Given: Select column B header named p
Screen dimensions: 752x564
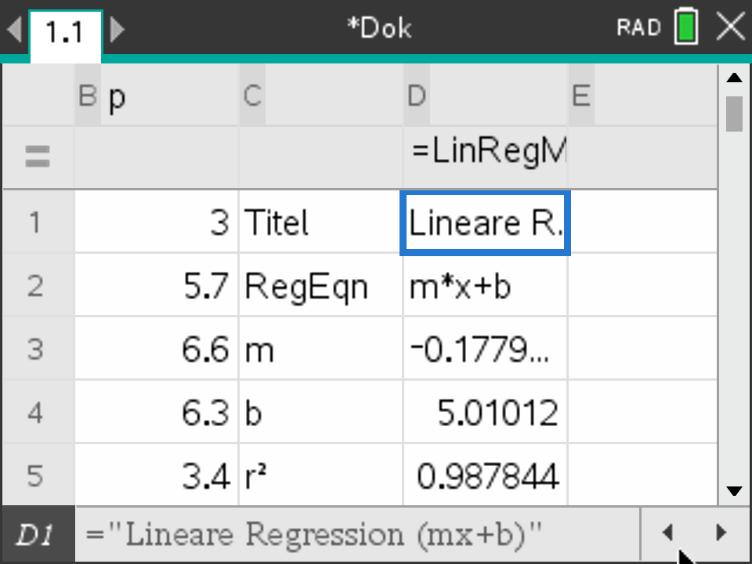Looking at the screenshot, I should point(156,97).
